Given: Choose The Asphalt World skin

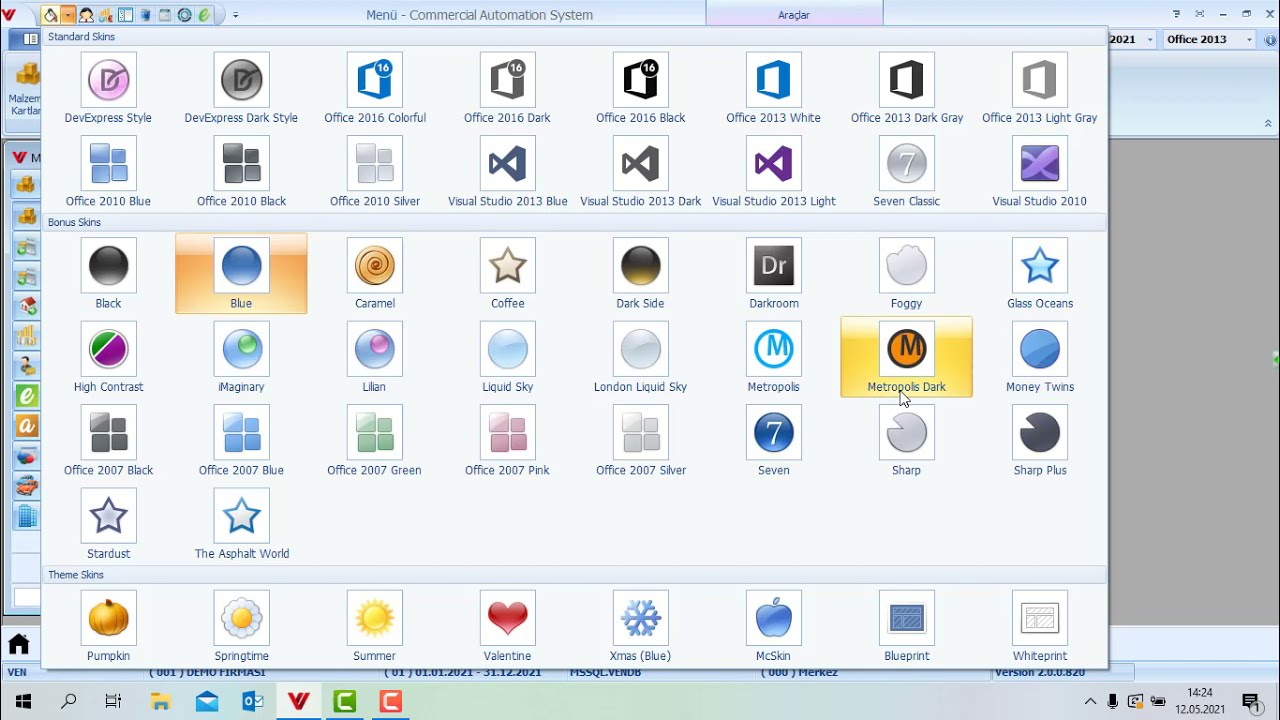Looking at the screenshot, I should coord(241,523).
